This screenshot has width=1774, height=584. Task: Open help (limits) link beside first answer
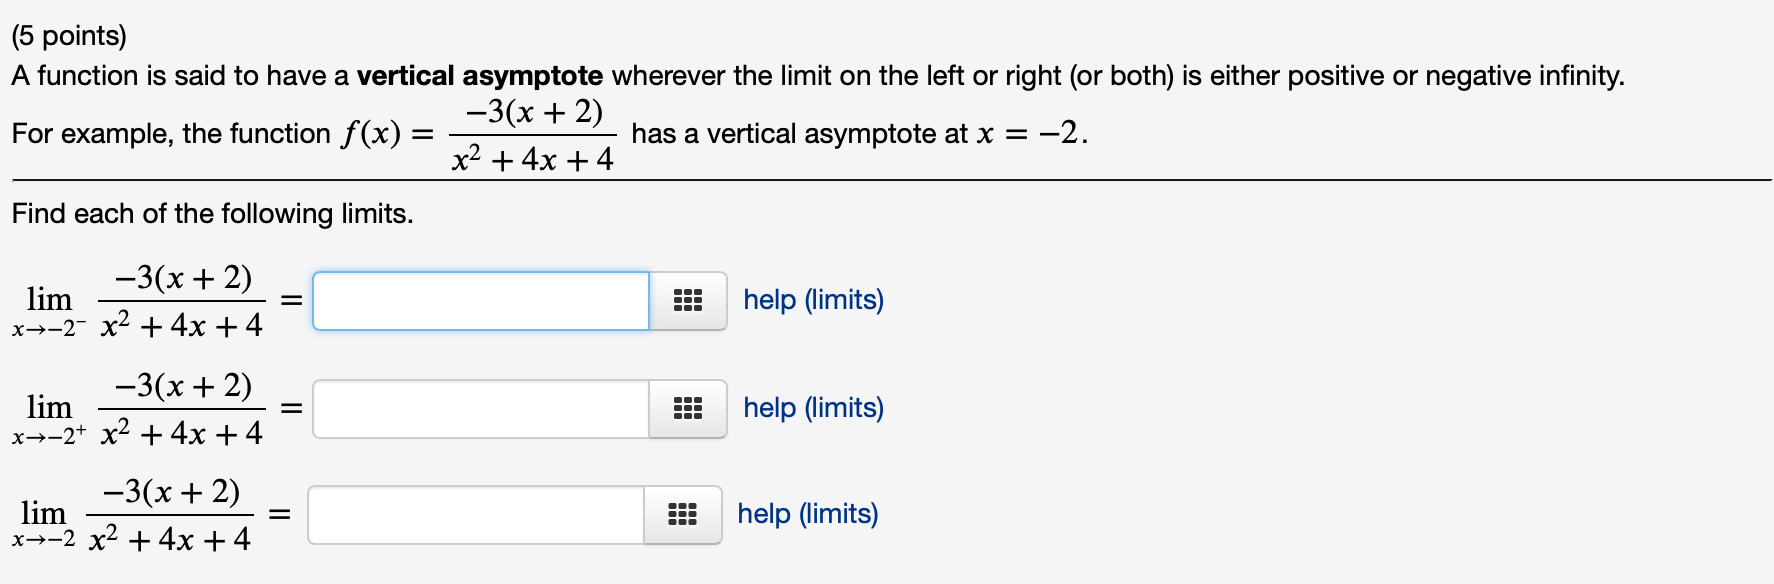pos(813,300)
